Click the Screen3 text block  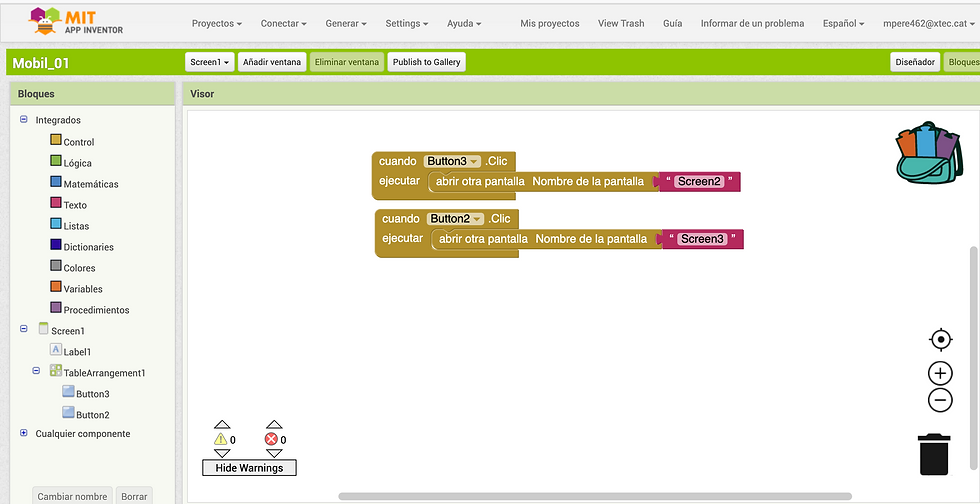[x=702, y=239]
